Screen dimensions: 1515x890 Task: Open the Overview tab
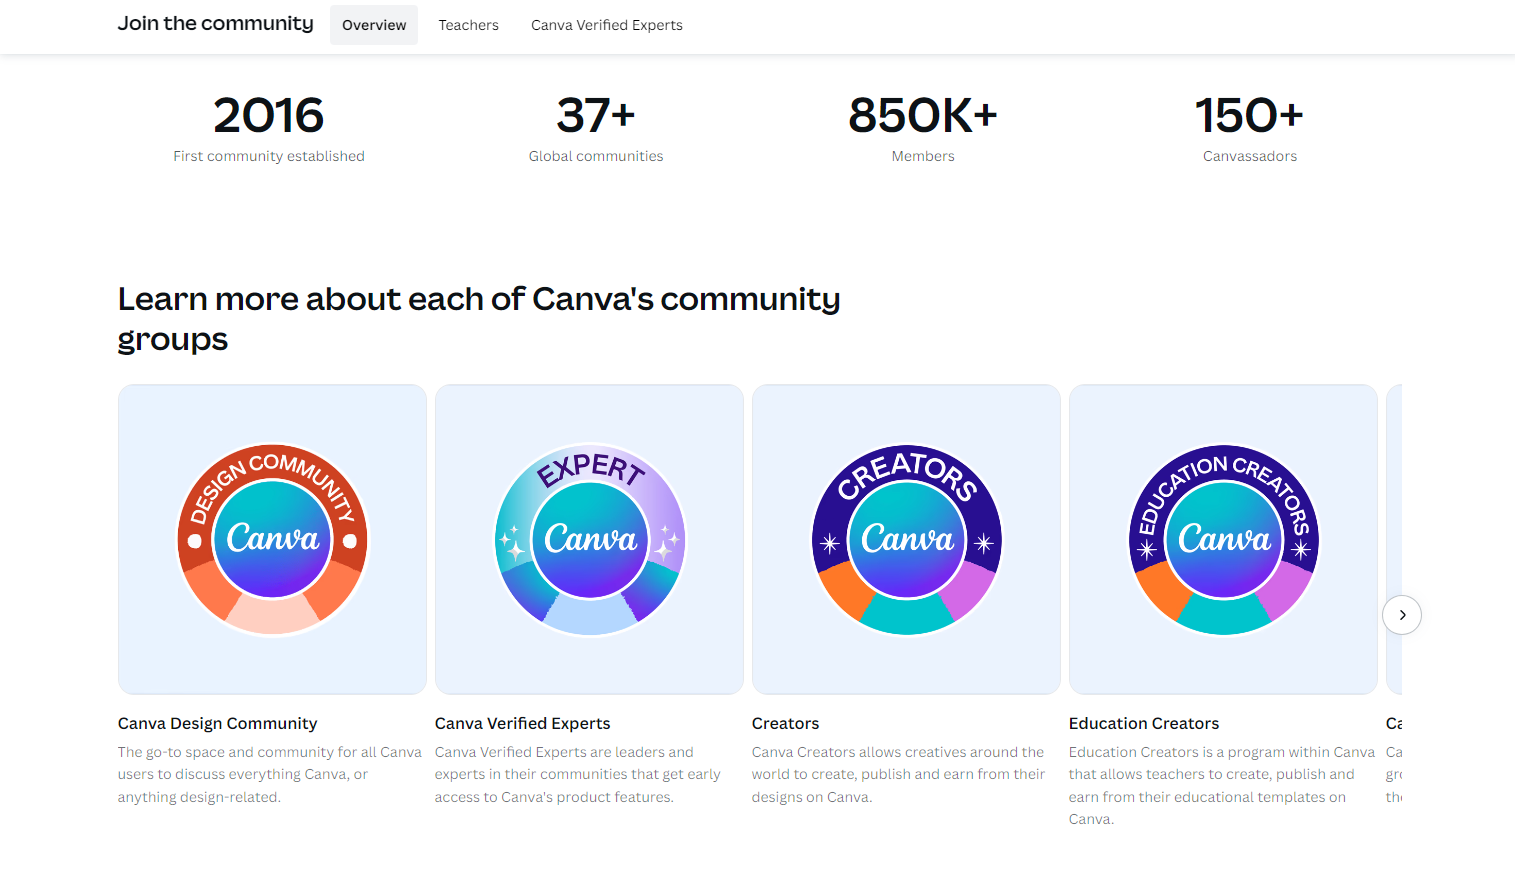(x=374, y=25)
